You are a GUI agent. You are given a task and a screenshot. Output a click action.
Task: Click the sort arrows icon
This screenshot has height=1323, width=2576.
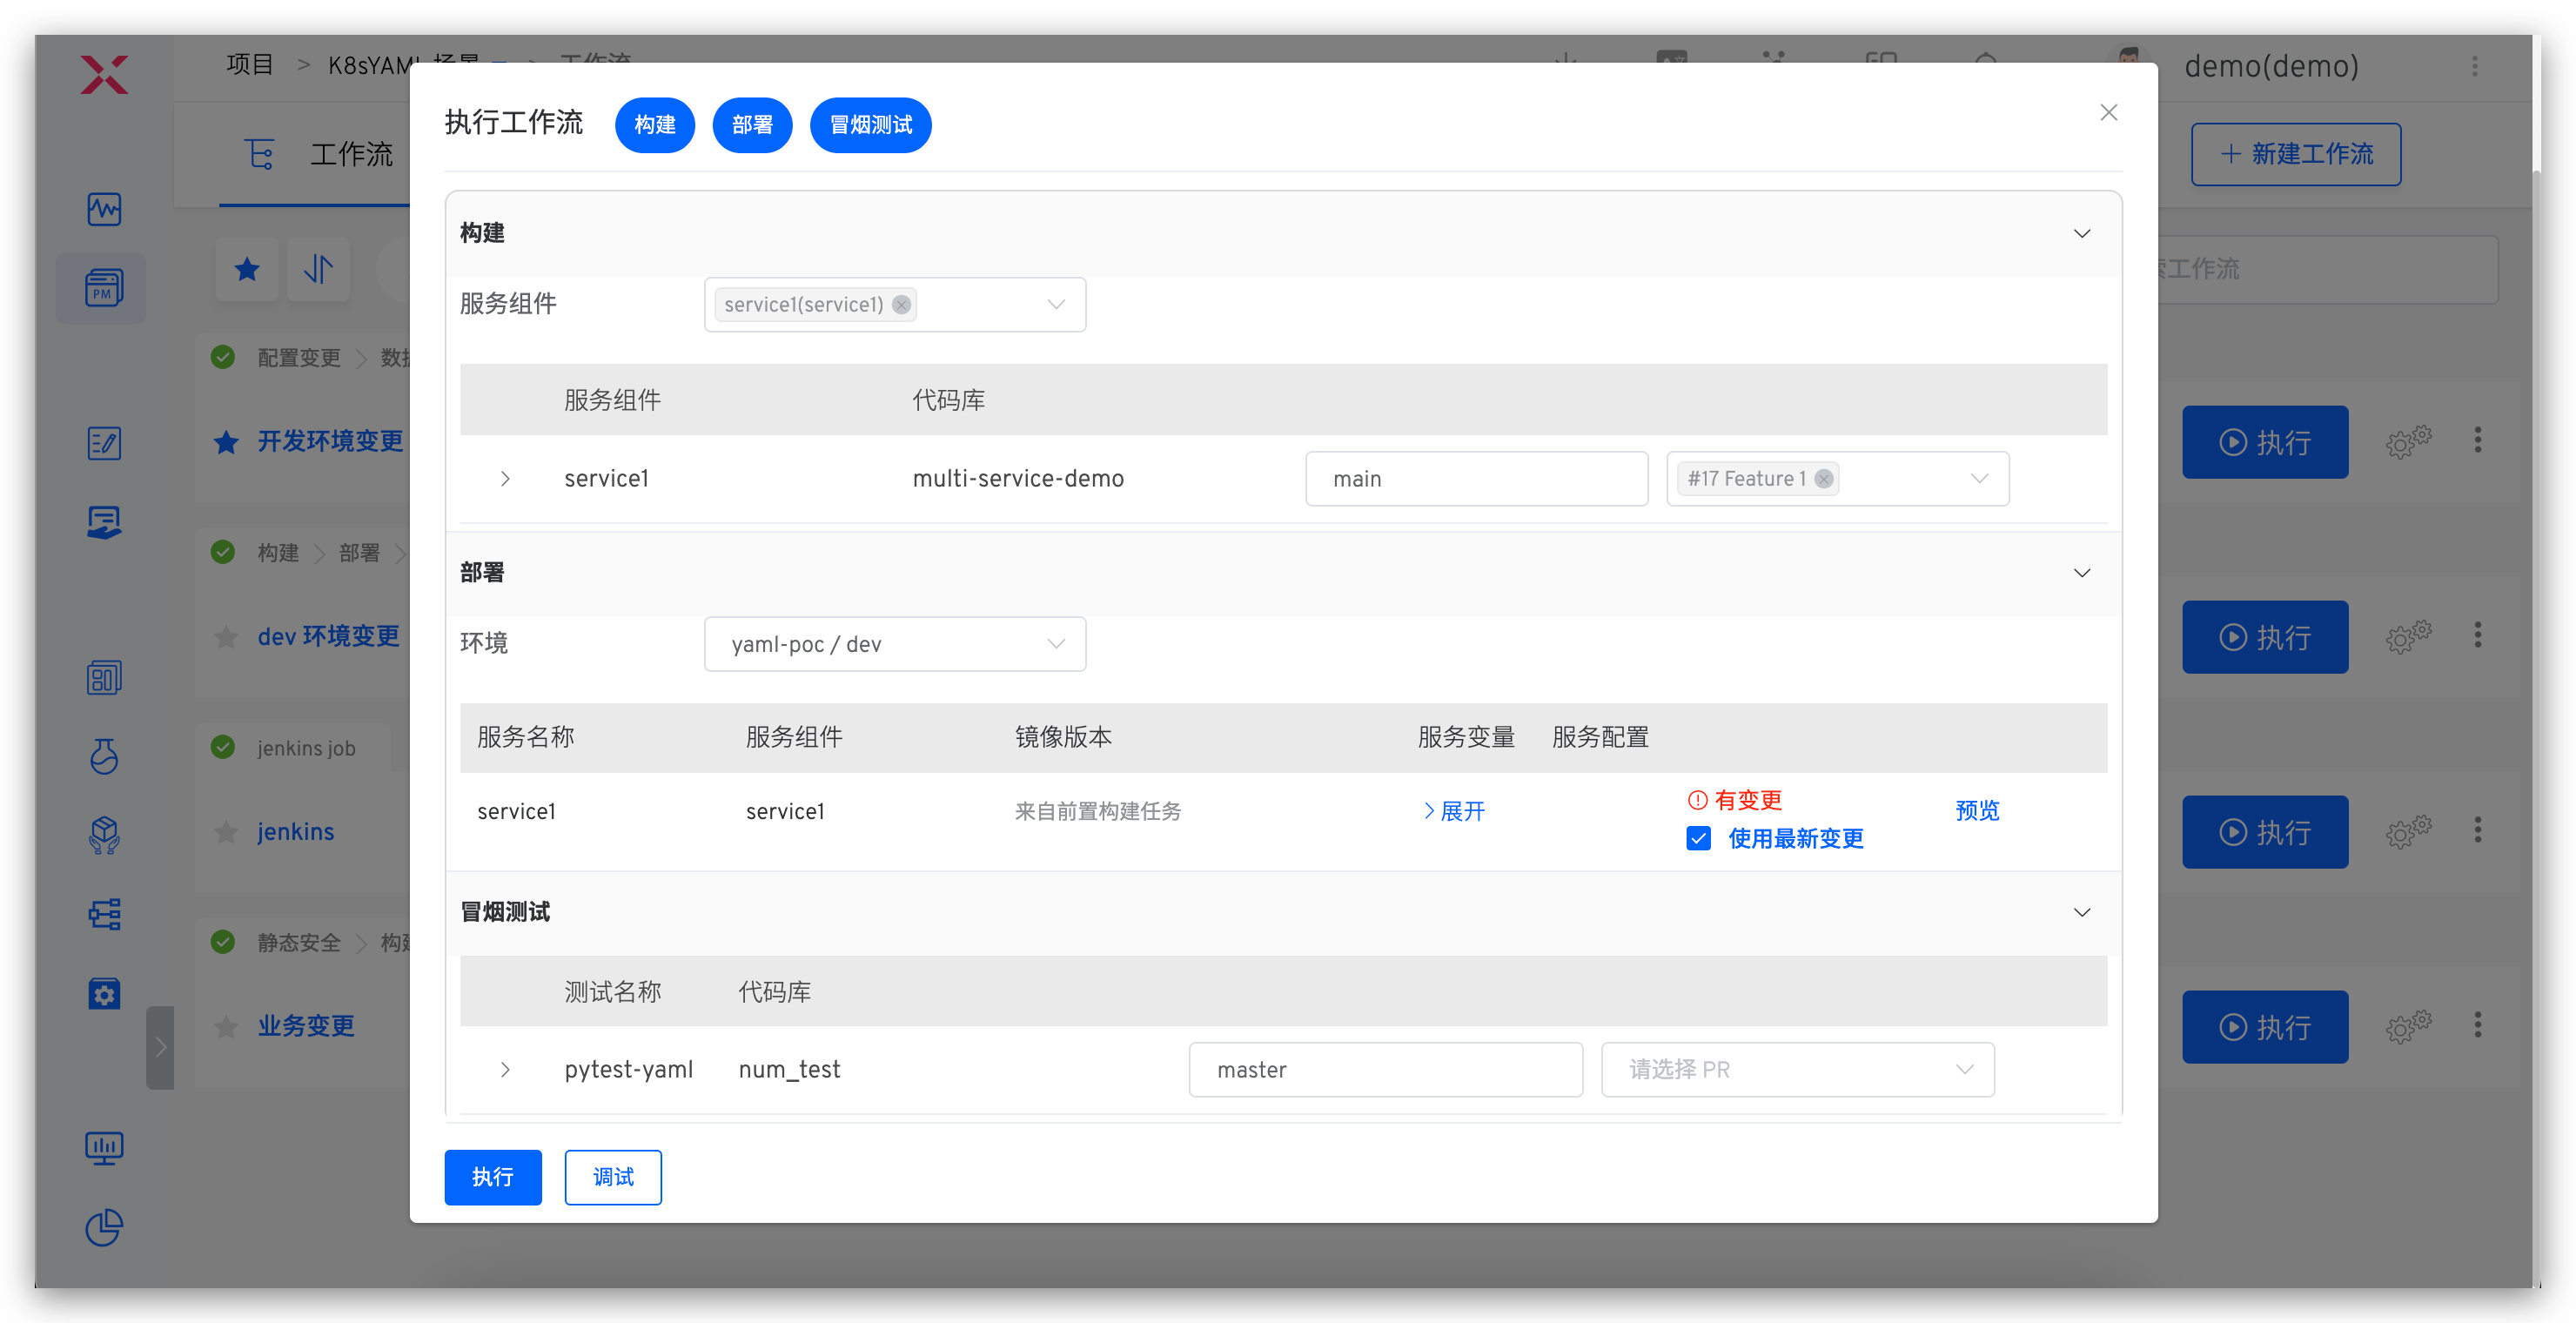(x=318, y=269)
